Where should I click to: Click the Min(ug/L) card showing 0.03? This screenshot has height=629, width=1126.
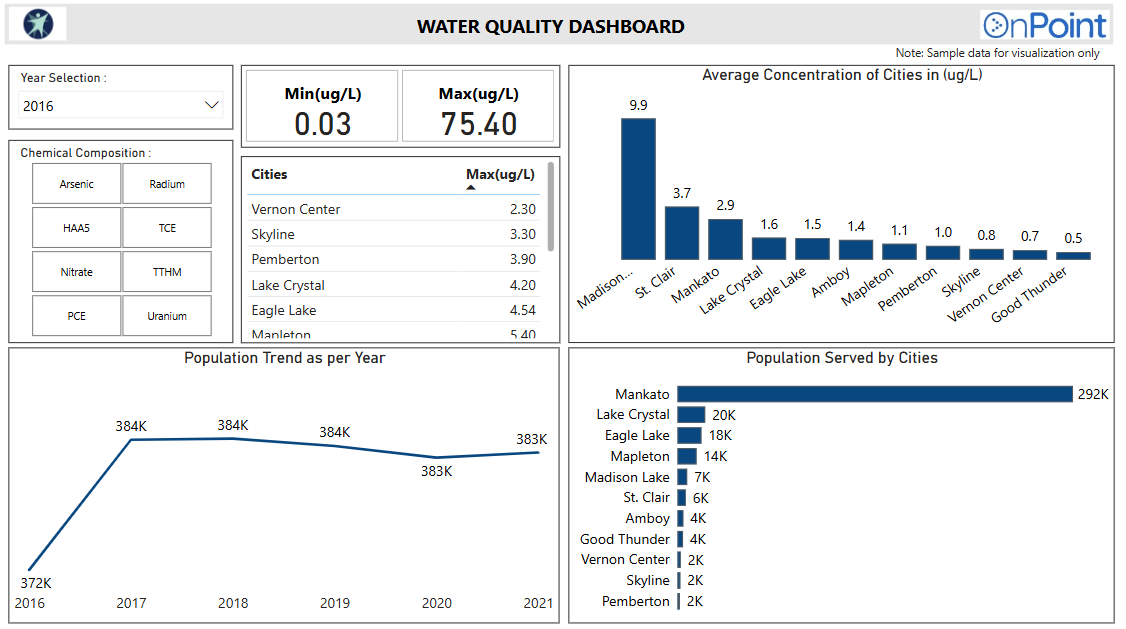[x=322, y=106]
